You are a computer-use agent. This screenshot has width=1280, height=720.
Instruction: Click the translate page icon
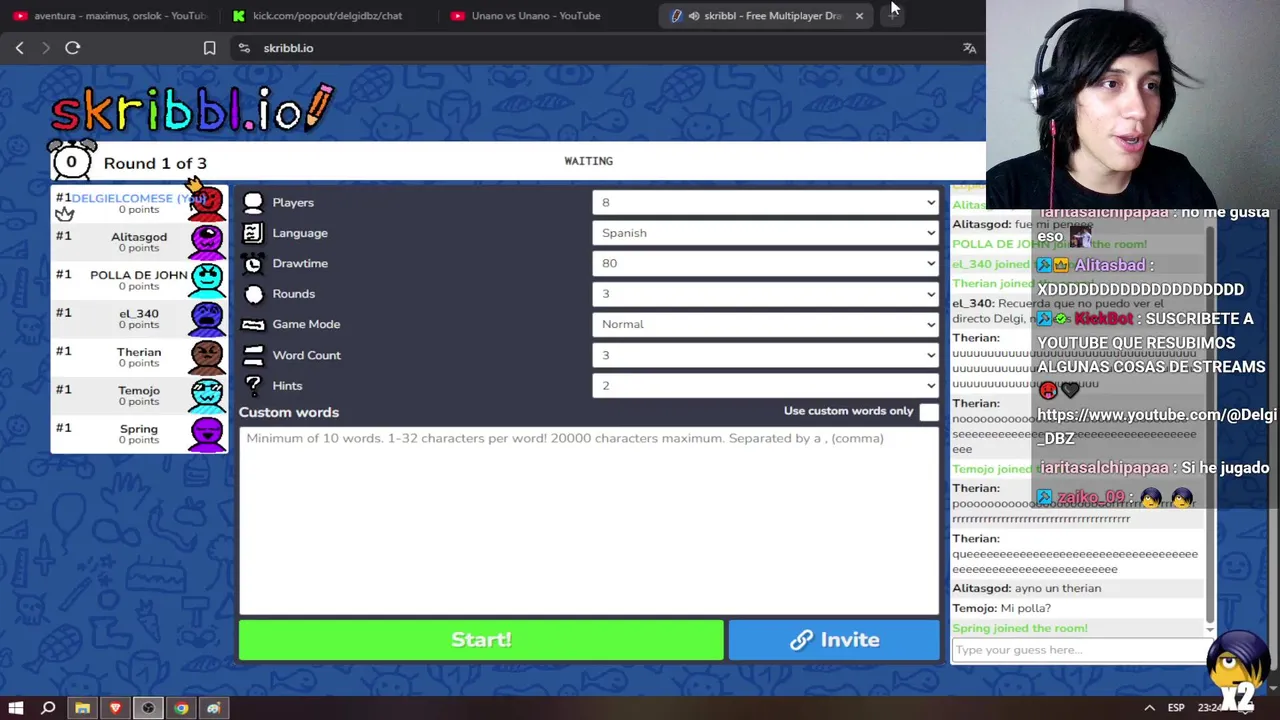pos(969,48)
